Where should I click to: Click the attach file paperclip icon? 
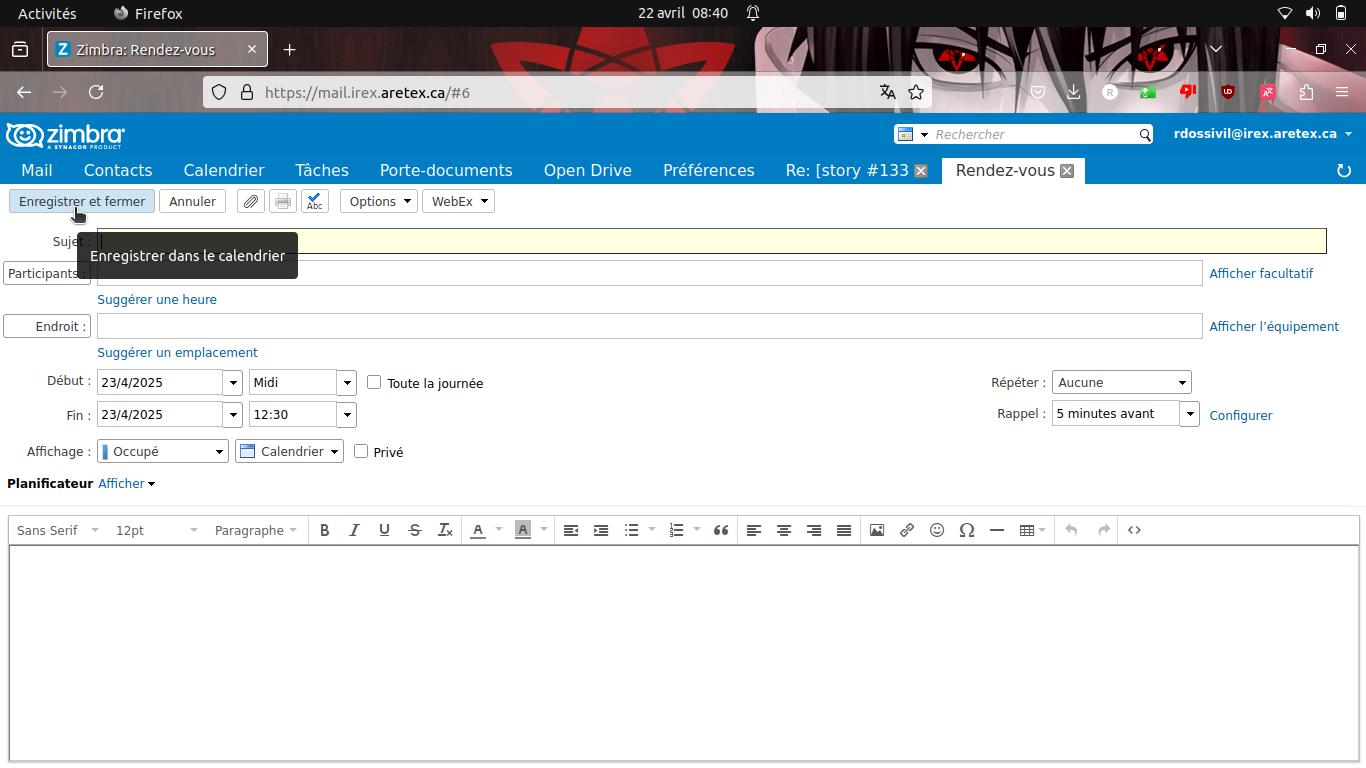pos(251,201)
